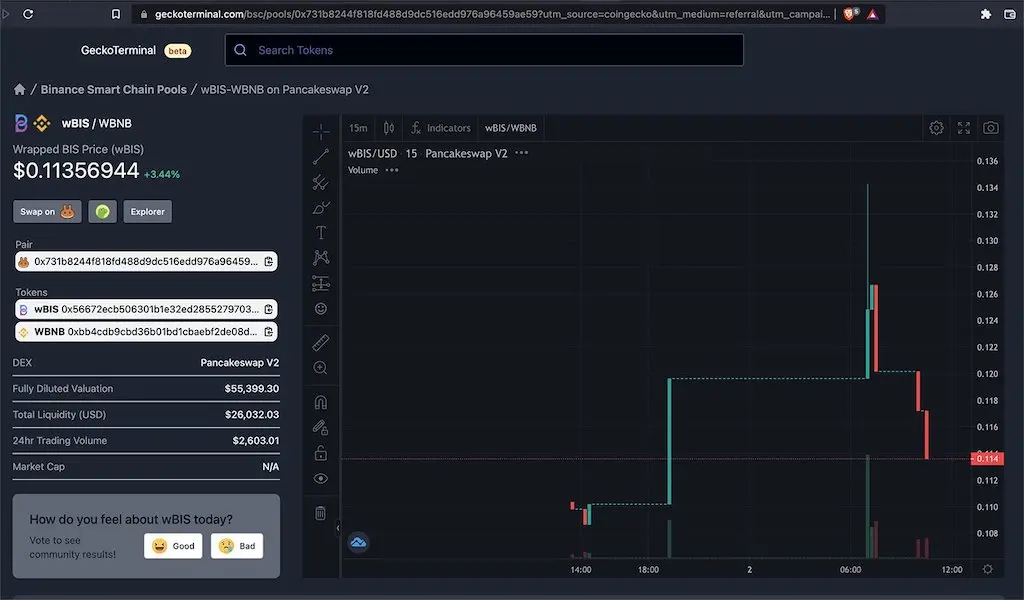Screen dimensions: 1024x600
Task: Toggle the magnet mode tool
Action: point(321,402)
